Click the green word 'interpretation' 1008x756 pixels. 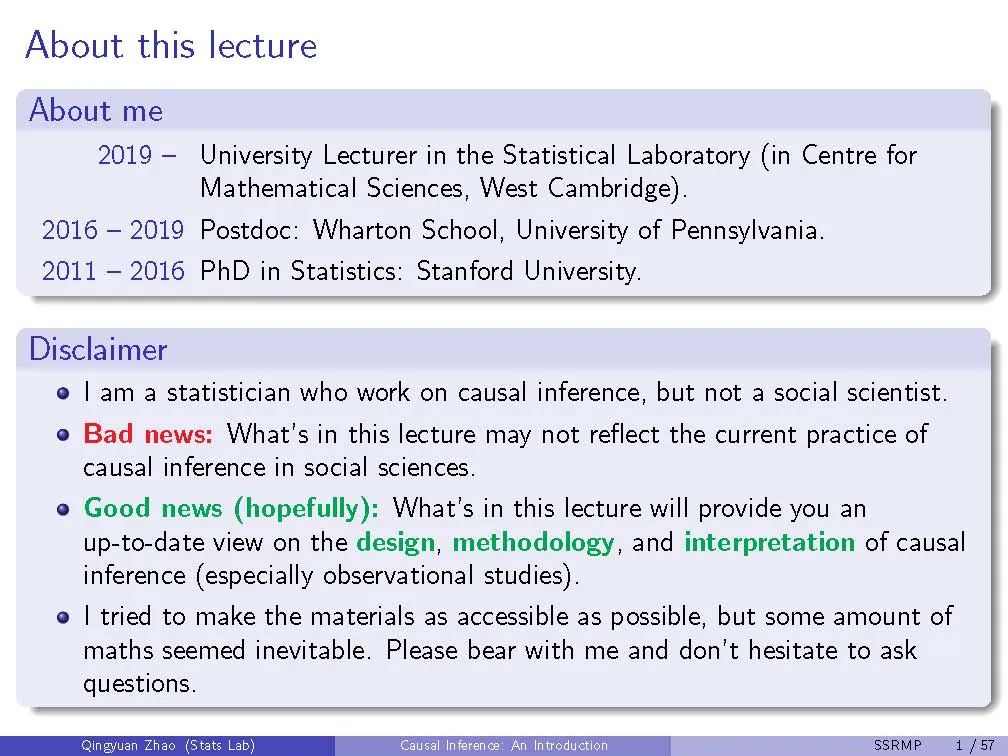pos(769,543)
